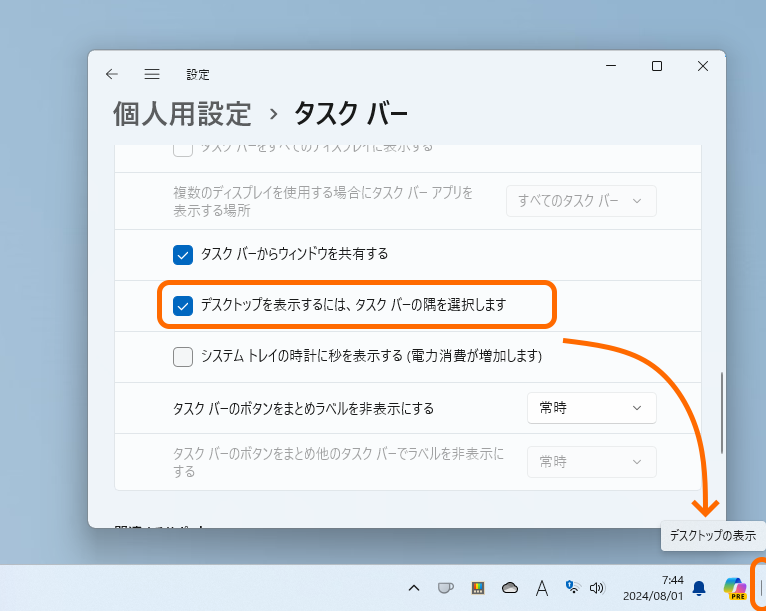Viewport: 766px width, 611px height.
Task: Click the タスク バーのボタンをまとめラベルを非表示にする label
Action: pos(303,408)
